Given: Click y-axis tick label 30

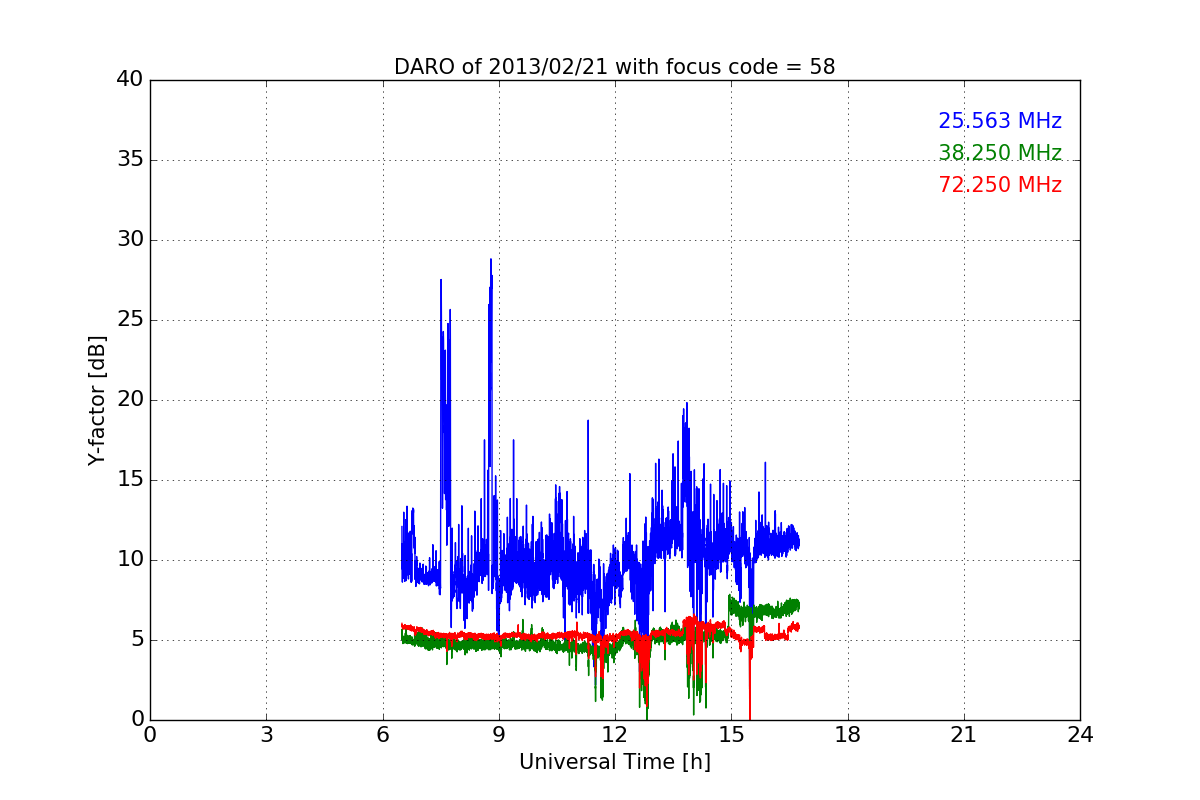Looking at the screenshot, I should pos(130,240).
